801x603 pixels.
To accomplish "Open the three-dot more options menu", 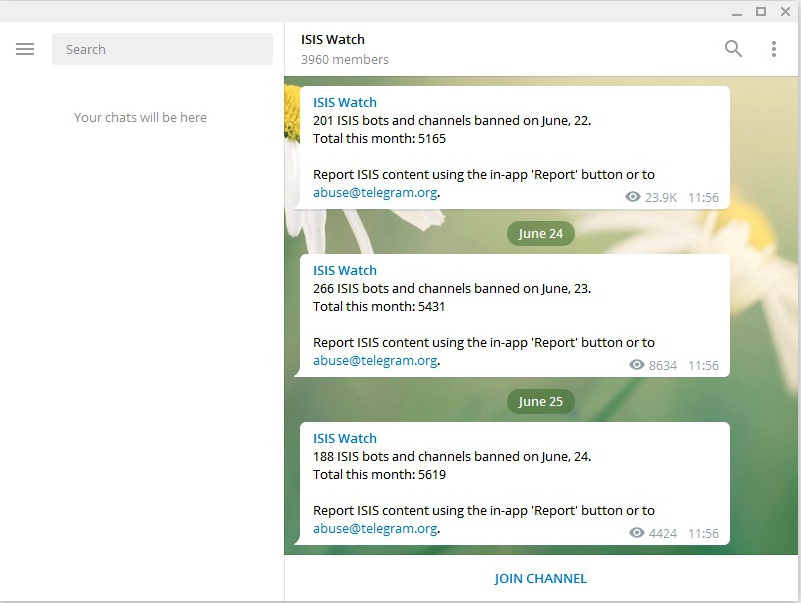I will [x=773, y=49].
